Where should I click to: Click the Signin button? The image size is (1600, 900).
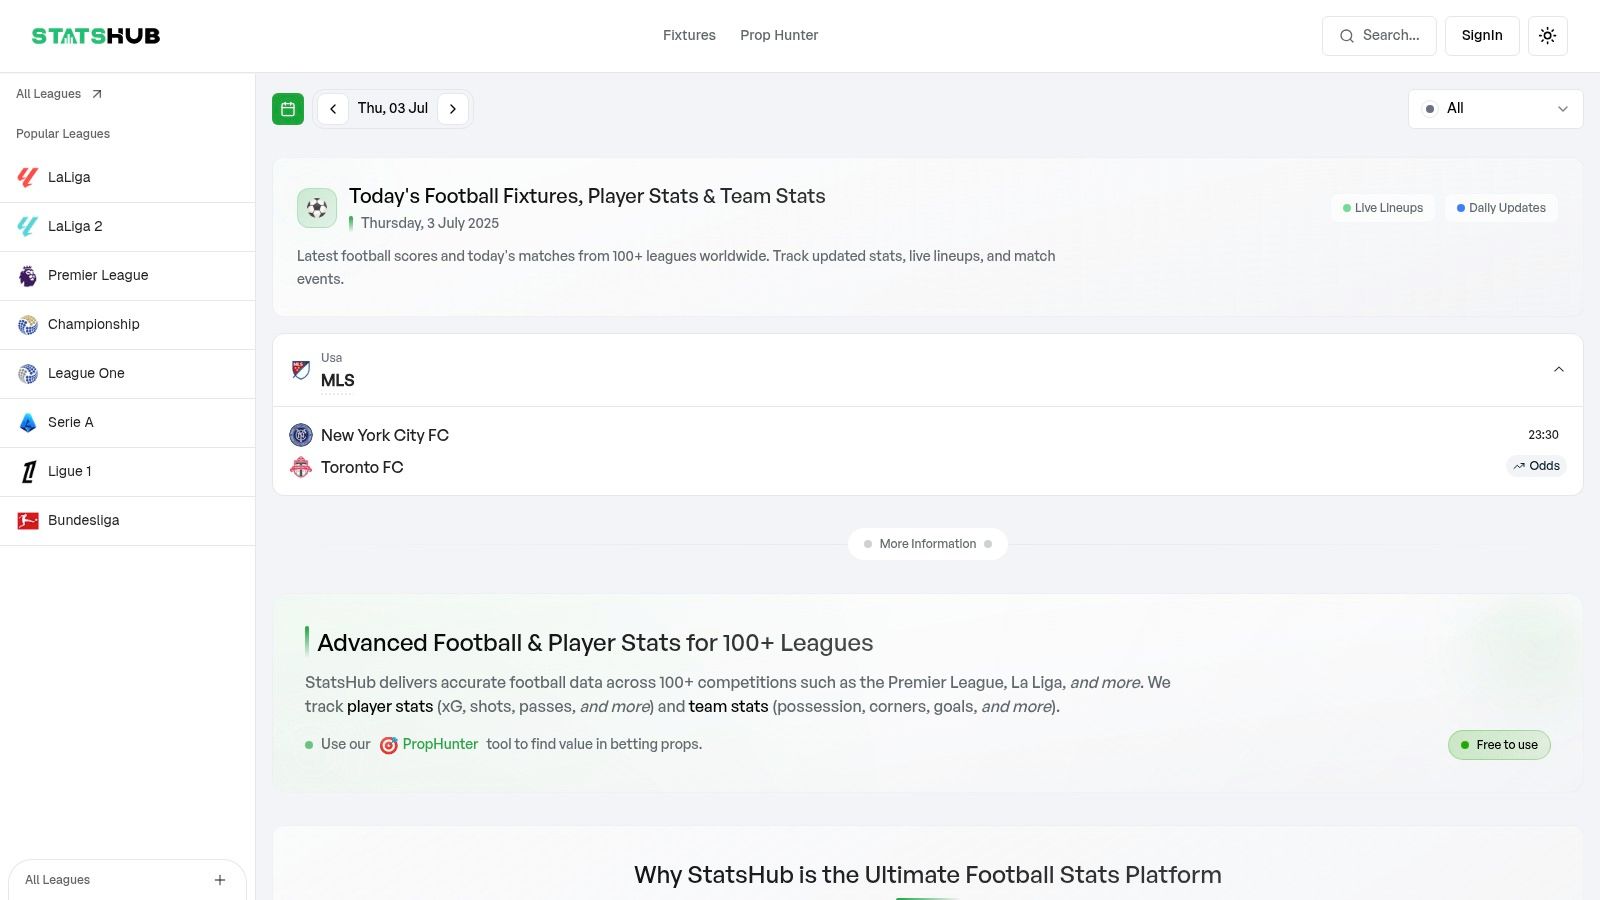[1482, 36]
